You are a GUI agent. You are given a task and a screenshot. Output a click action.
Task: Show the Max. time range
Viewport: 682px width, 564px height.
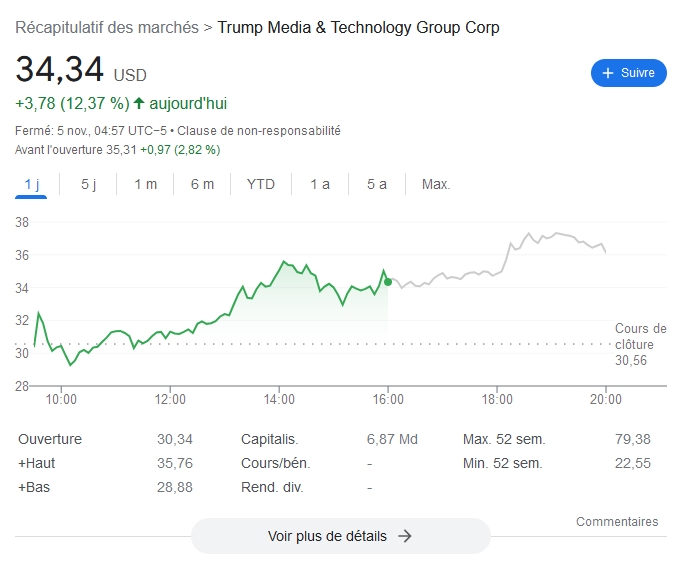pos(436,184)
